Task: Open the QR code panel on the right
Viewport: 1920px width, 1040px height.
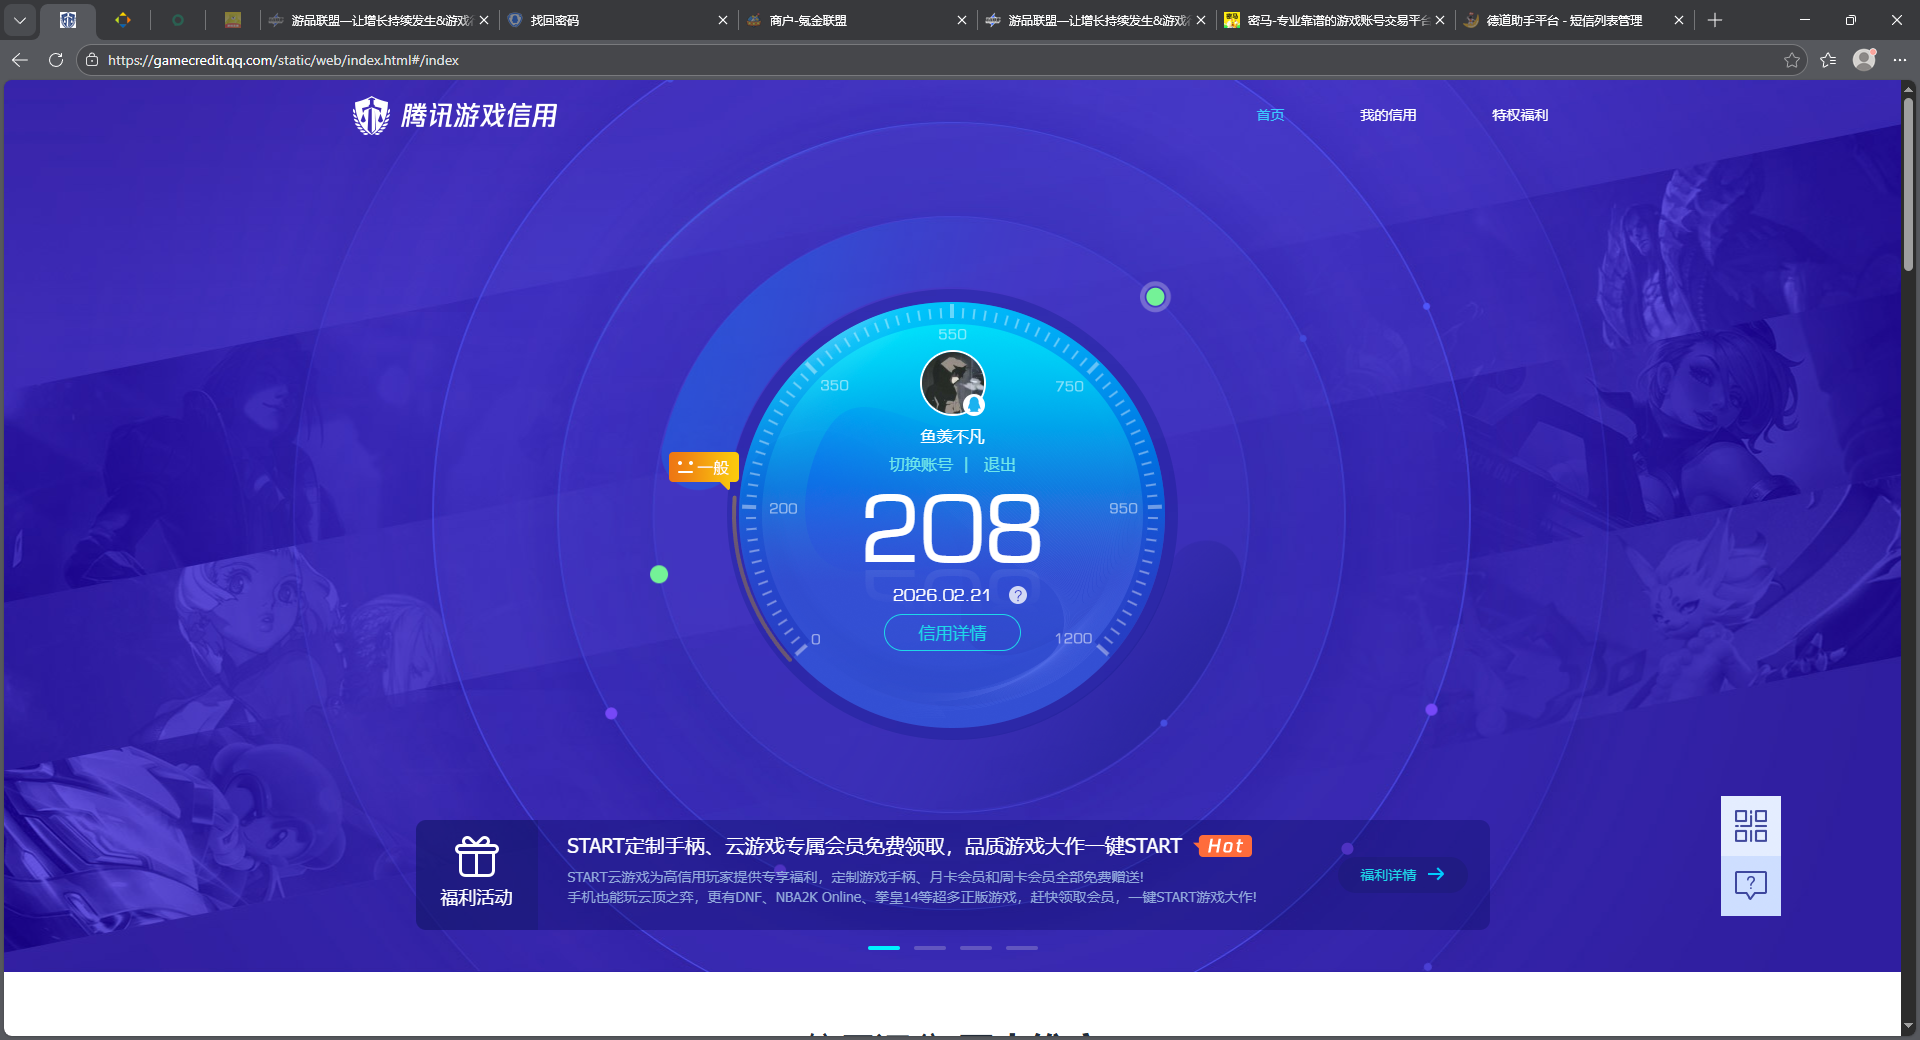Action: pos(1750,826)
